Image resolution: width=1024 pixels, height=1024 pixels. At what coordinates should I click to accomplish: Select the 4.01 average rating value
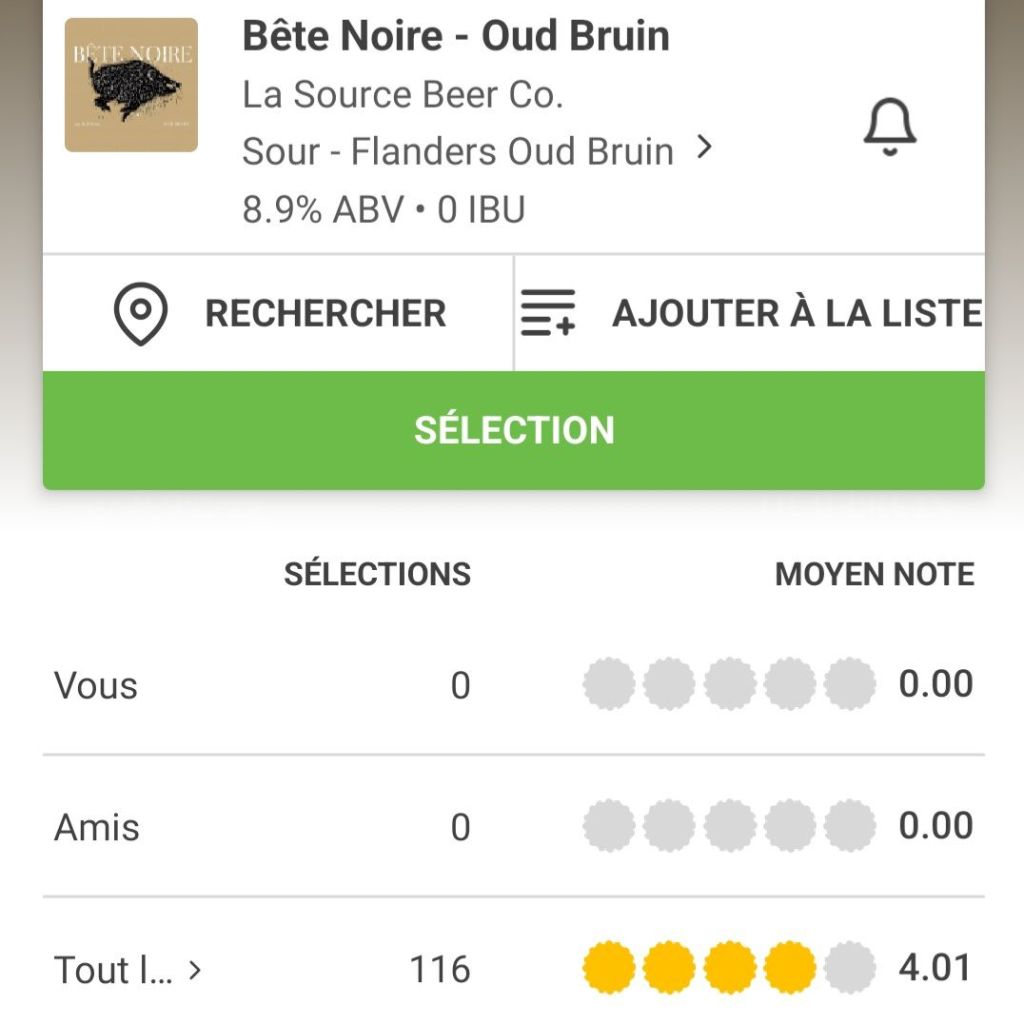(x=935, y=968)
